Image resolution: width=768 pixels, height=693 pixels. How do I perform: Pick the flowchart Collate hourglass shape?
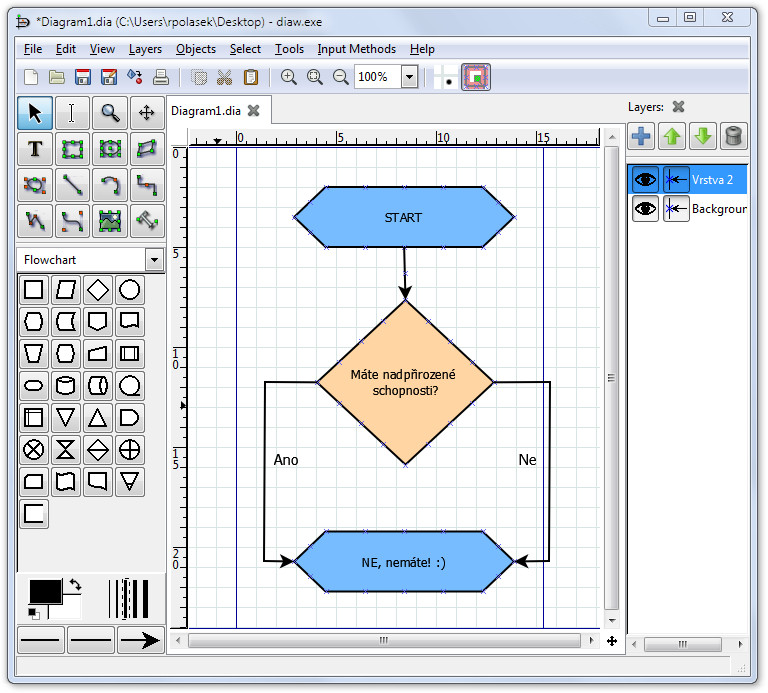(66, 450)
